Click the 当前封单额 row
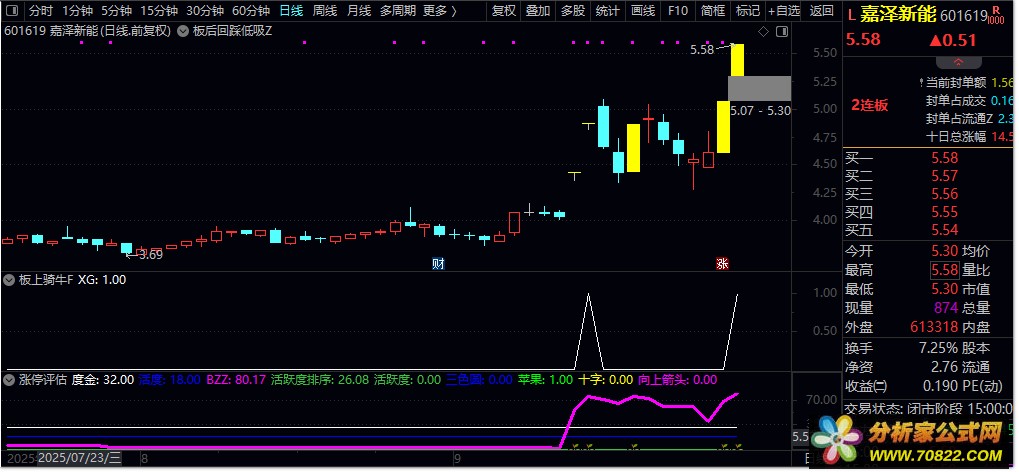 coord(967,83)
